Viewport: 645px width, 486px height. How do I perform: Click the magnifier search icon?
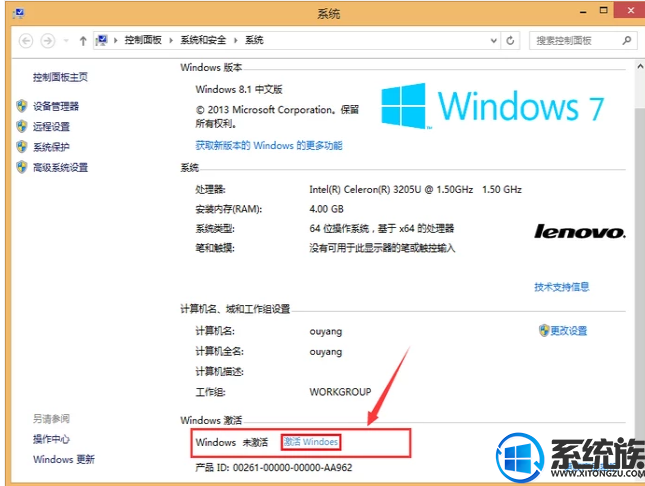click(x=626, y=40)
